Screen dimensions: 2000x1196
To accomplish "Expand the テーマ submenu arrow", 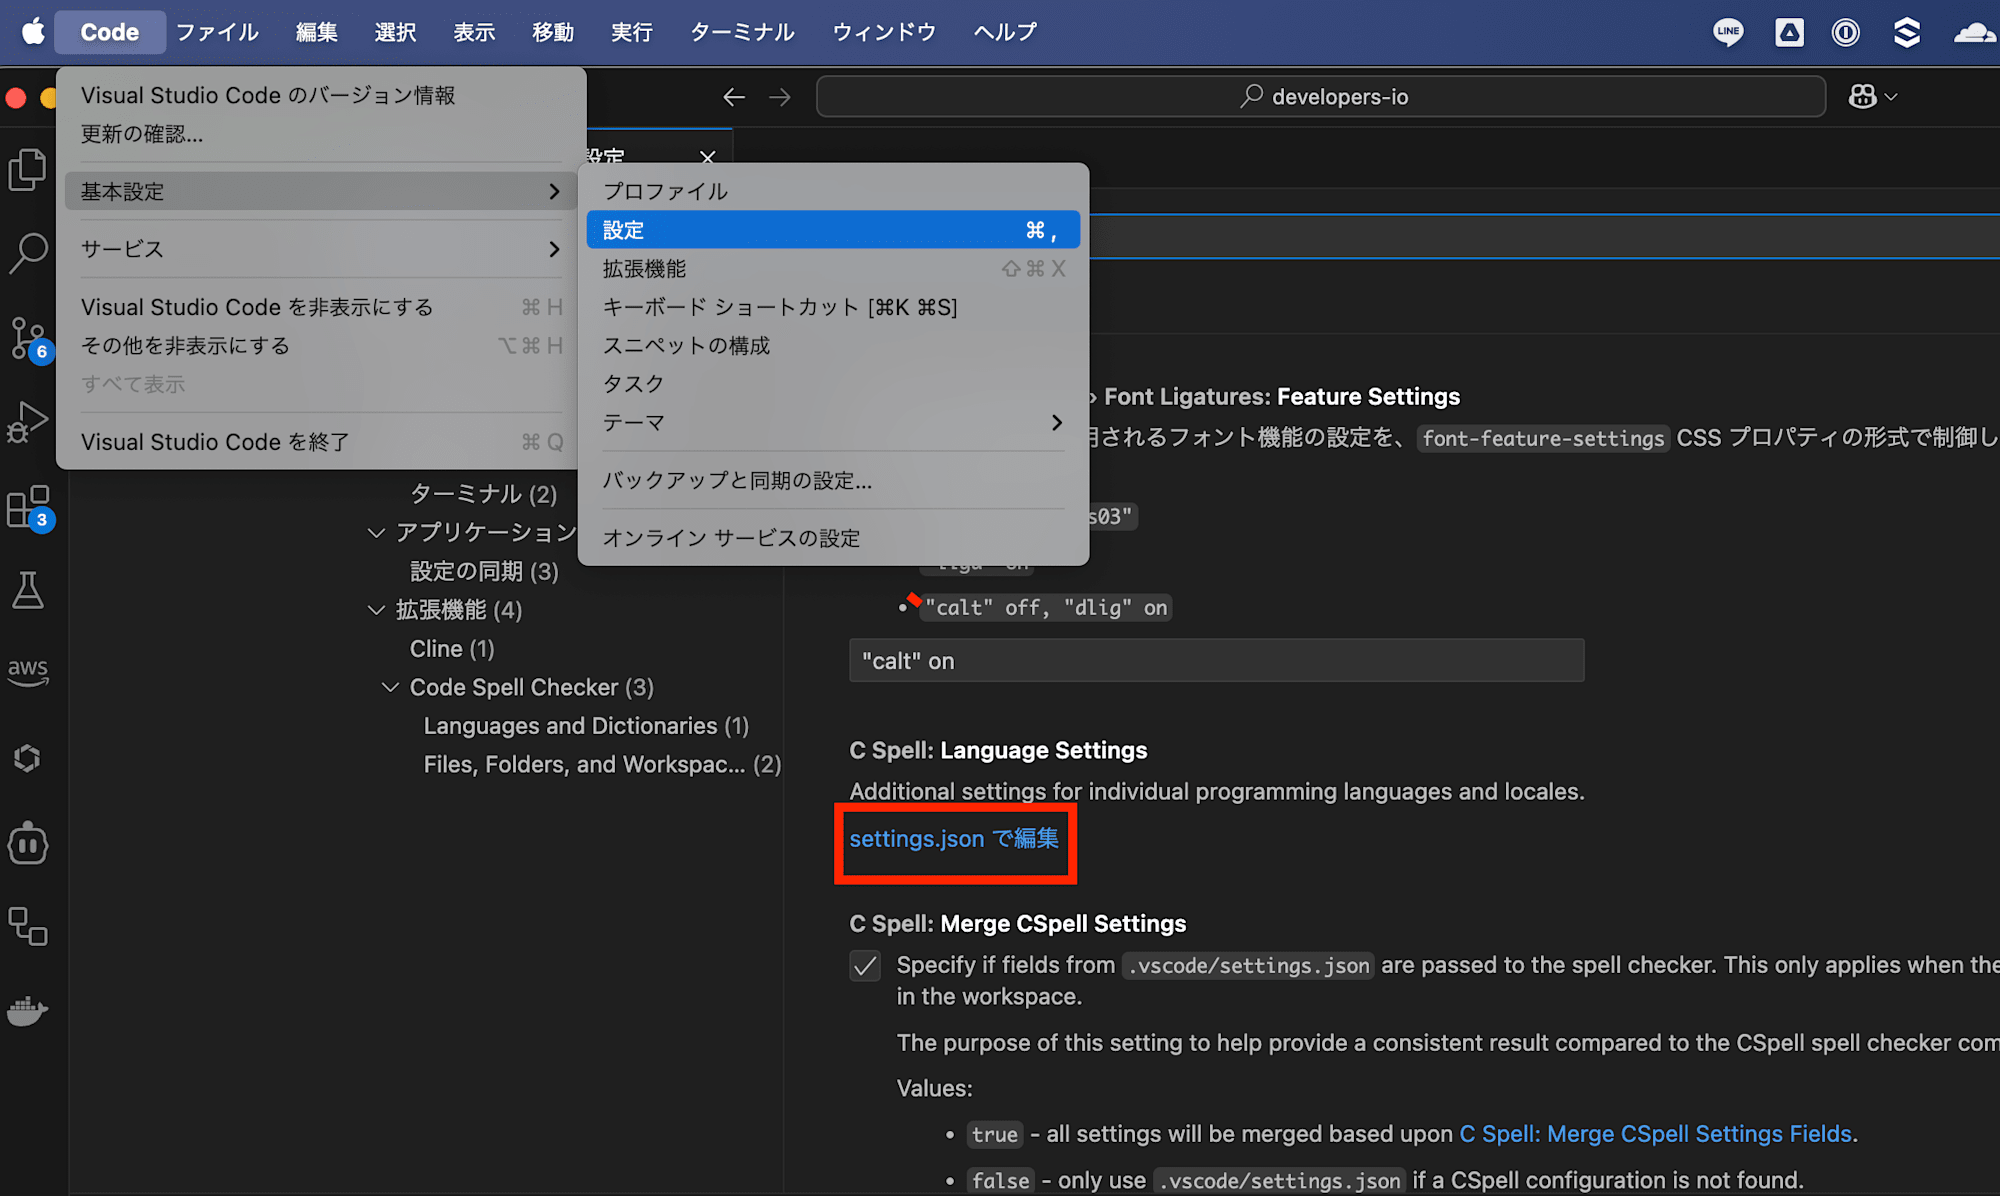I will point(1057,422).
